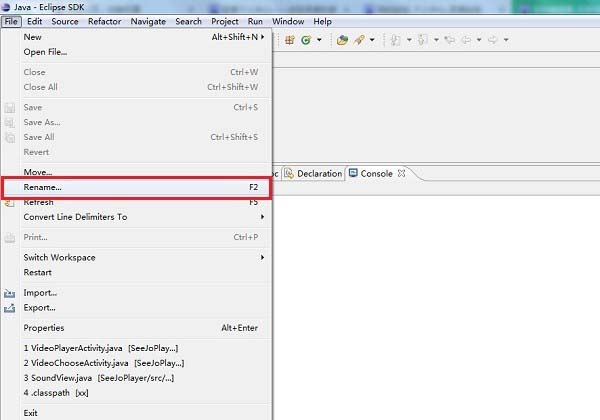Click the Previous Annotation toolbar icon
The height and width of the screenshot is (420, 600).
click(x=422, y=40)
